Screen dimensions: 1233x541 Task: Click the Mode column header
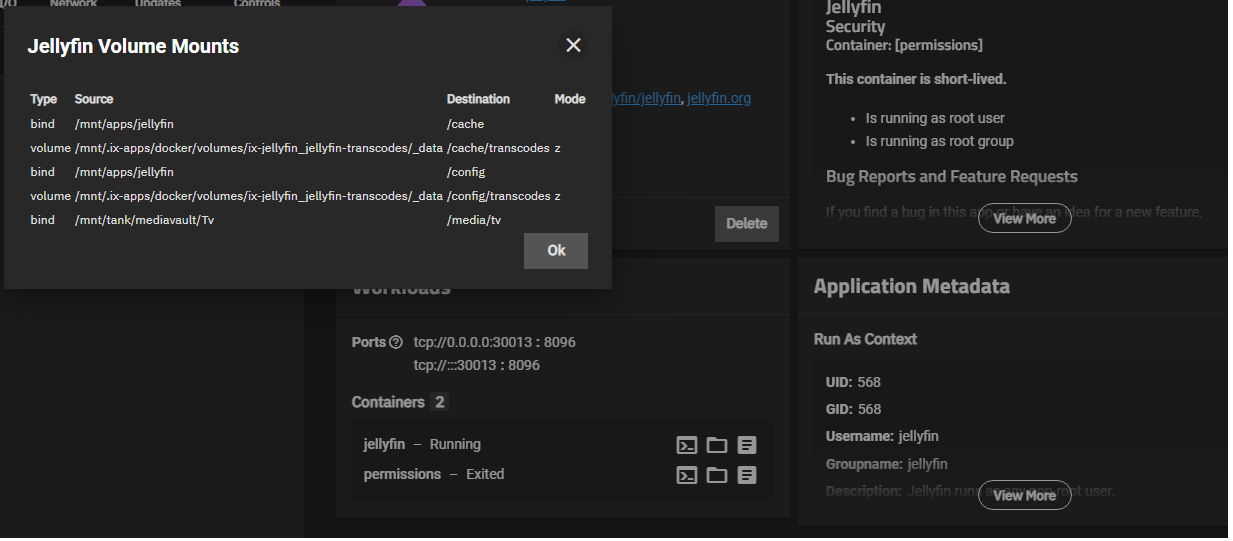[x=569, y=99]
